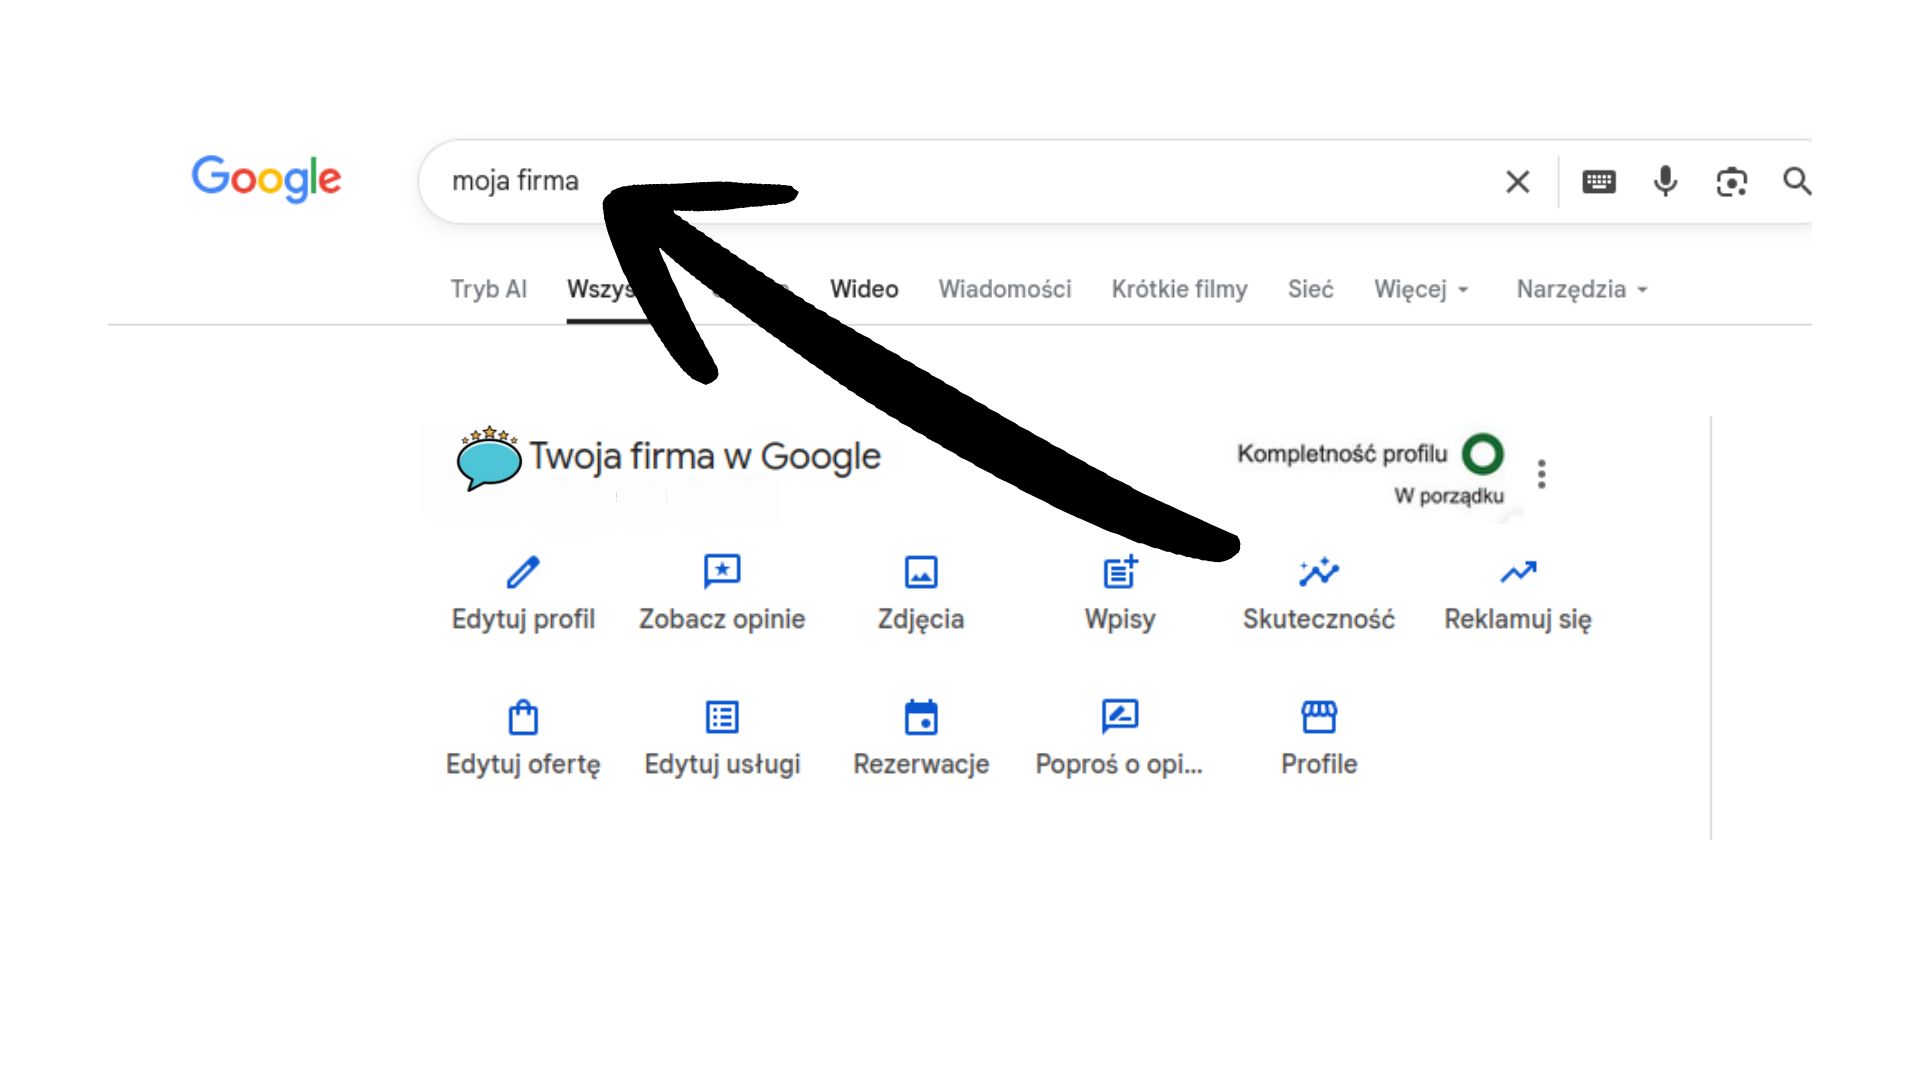Click the Reklamuj się trending arrow icon
This screenshot has height=1080, width=1920.
tap(1518, 572)
